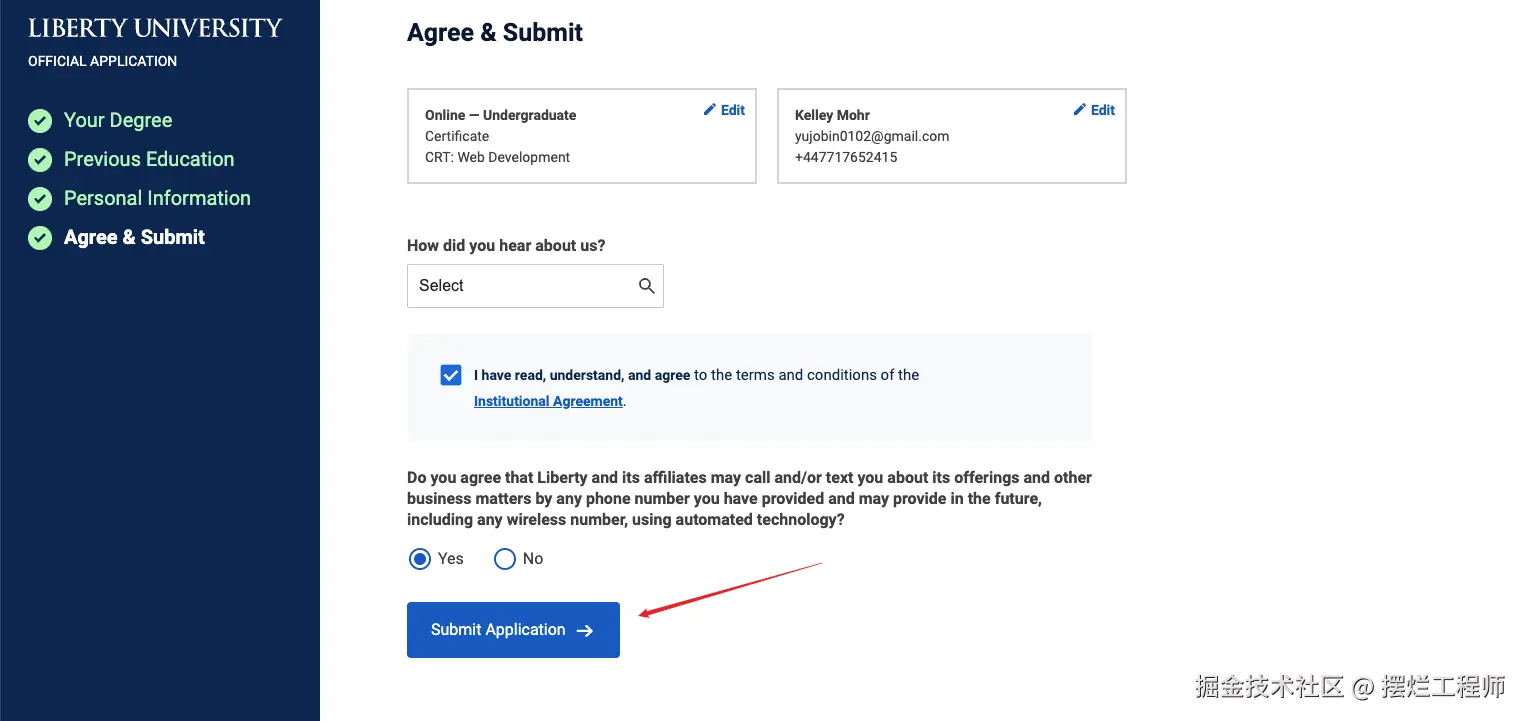Click Edit text on the contact info card

pos(1103,110)
